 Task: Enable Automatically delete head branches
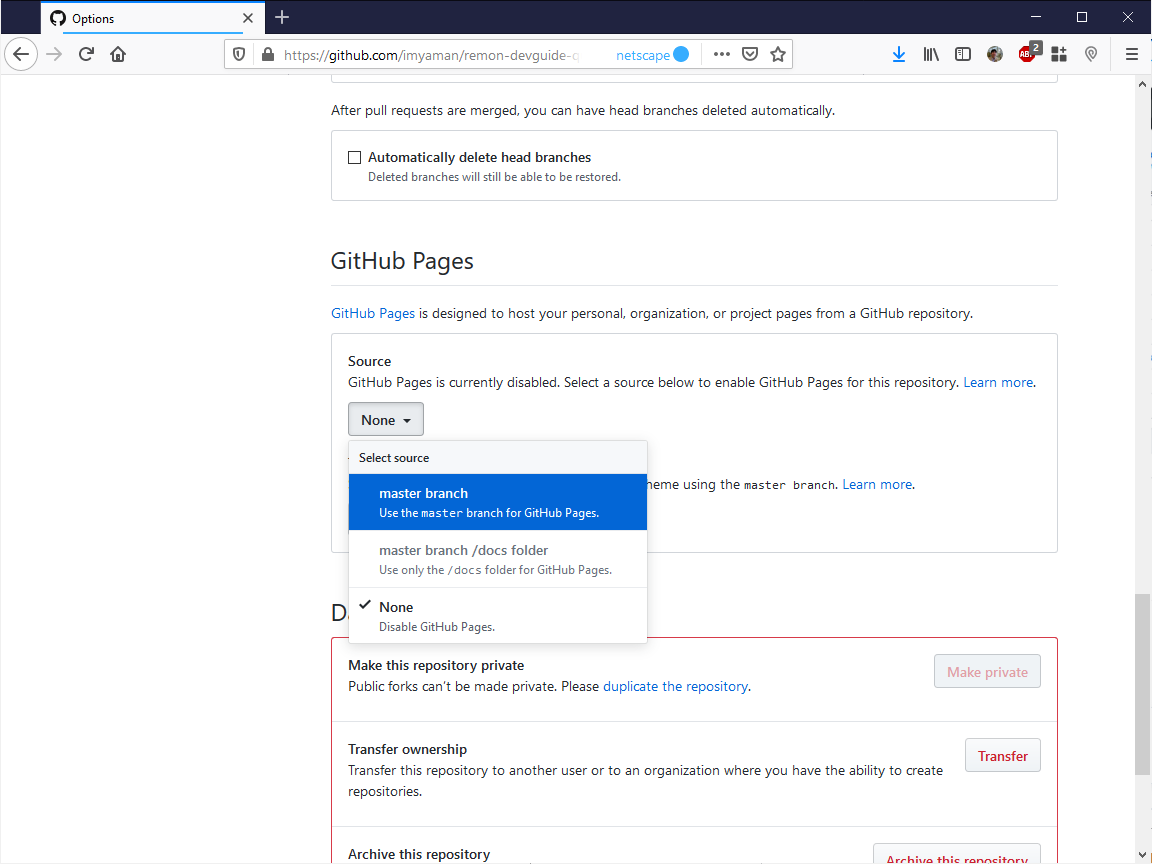pyautogui.click(x=354, y=157)
